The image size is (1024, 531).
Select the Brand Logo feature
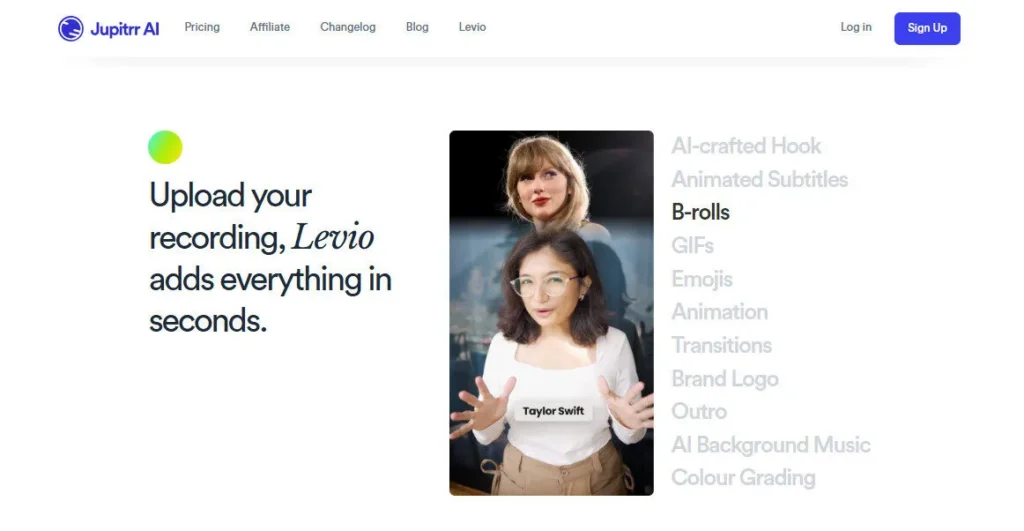point(725,378)
